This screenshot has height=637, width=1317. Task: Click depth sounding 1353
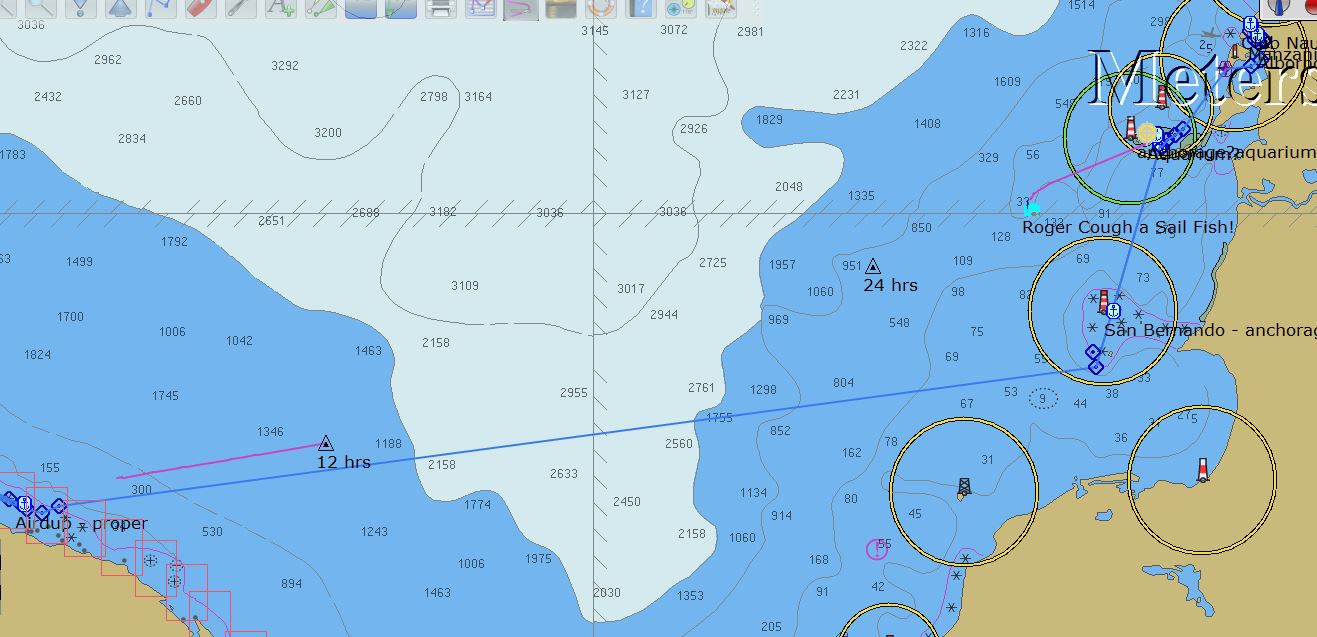tap(691, 596)
